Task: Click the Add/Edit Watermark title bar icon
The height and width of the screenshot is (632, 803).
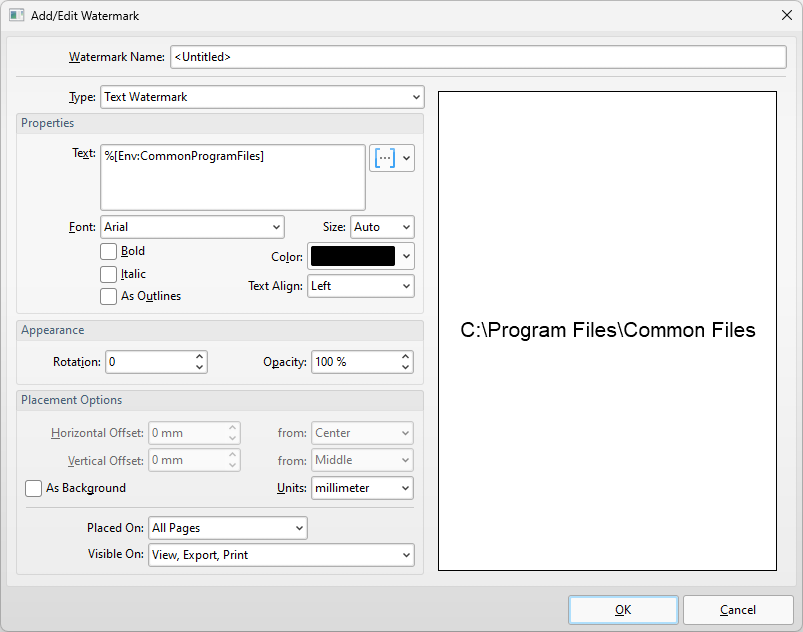Action: [x=16, y=15]
